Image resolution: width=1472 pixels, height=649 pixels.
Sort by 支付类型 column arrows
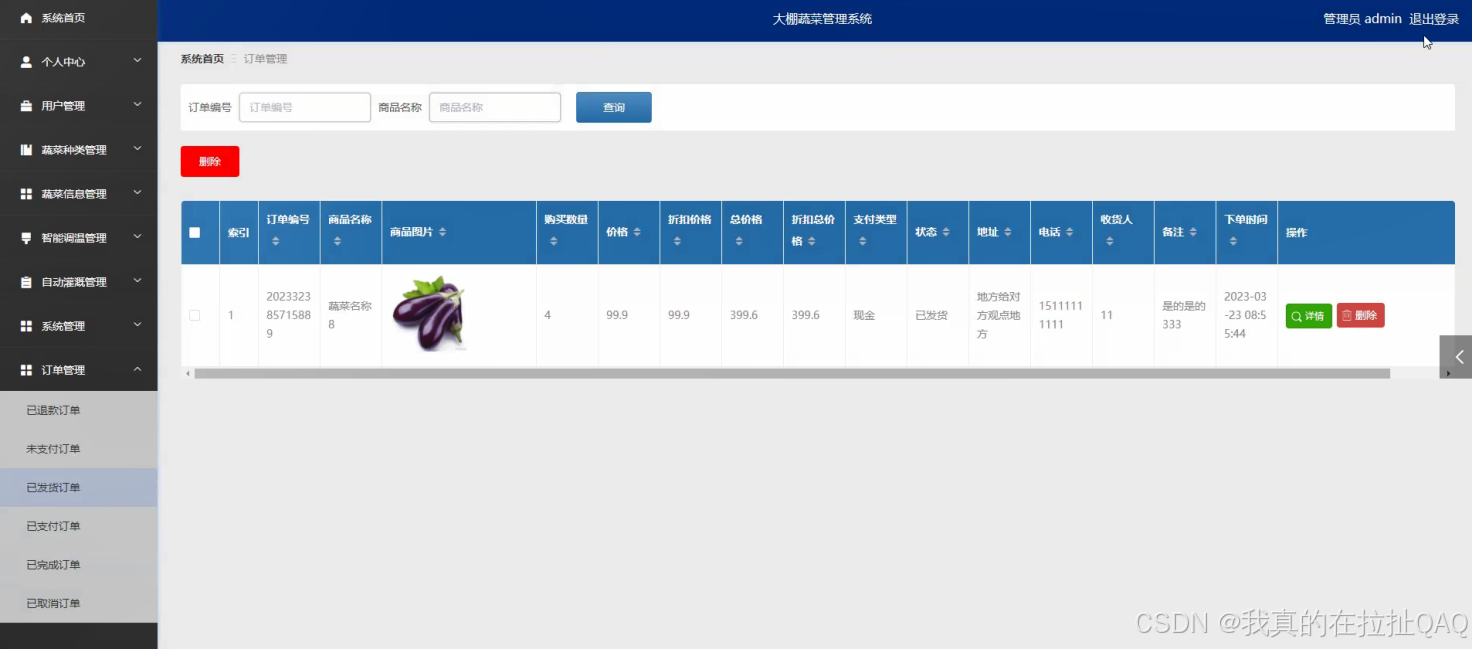coord(862,241)
